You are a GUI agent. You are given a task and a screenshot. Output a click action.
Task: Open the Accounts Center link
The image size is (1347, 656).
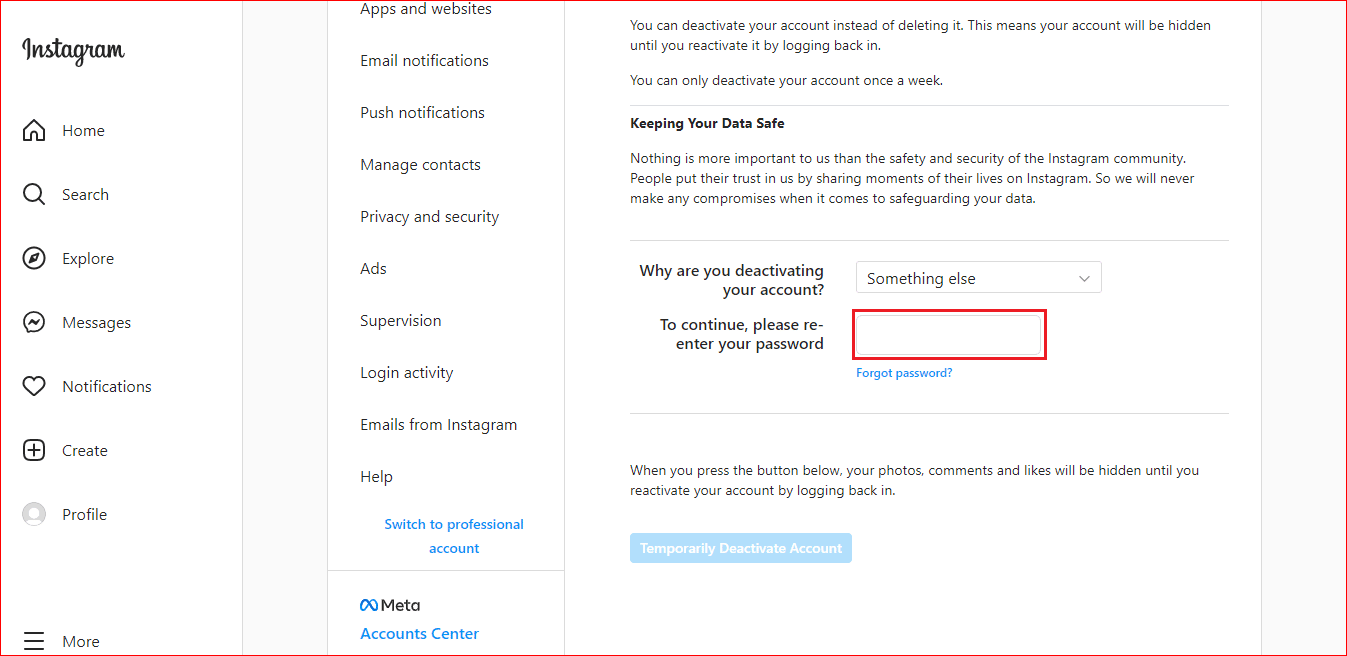pos(419,634)
